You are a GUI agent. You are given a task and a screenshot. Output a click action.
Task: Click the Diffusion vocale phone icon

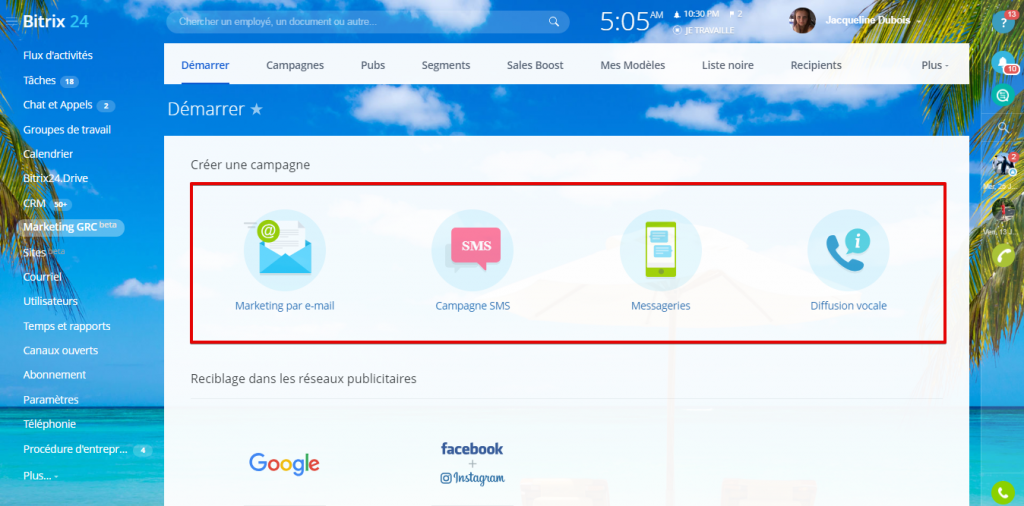[848, 249]
